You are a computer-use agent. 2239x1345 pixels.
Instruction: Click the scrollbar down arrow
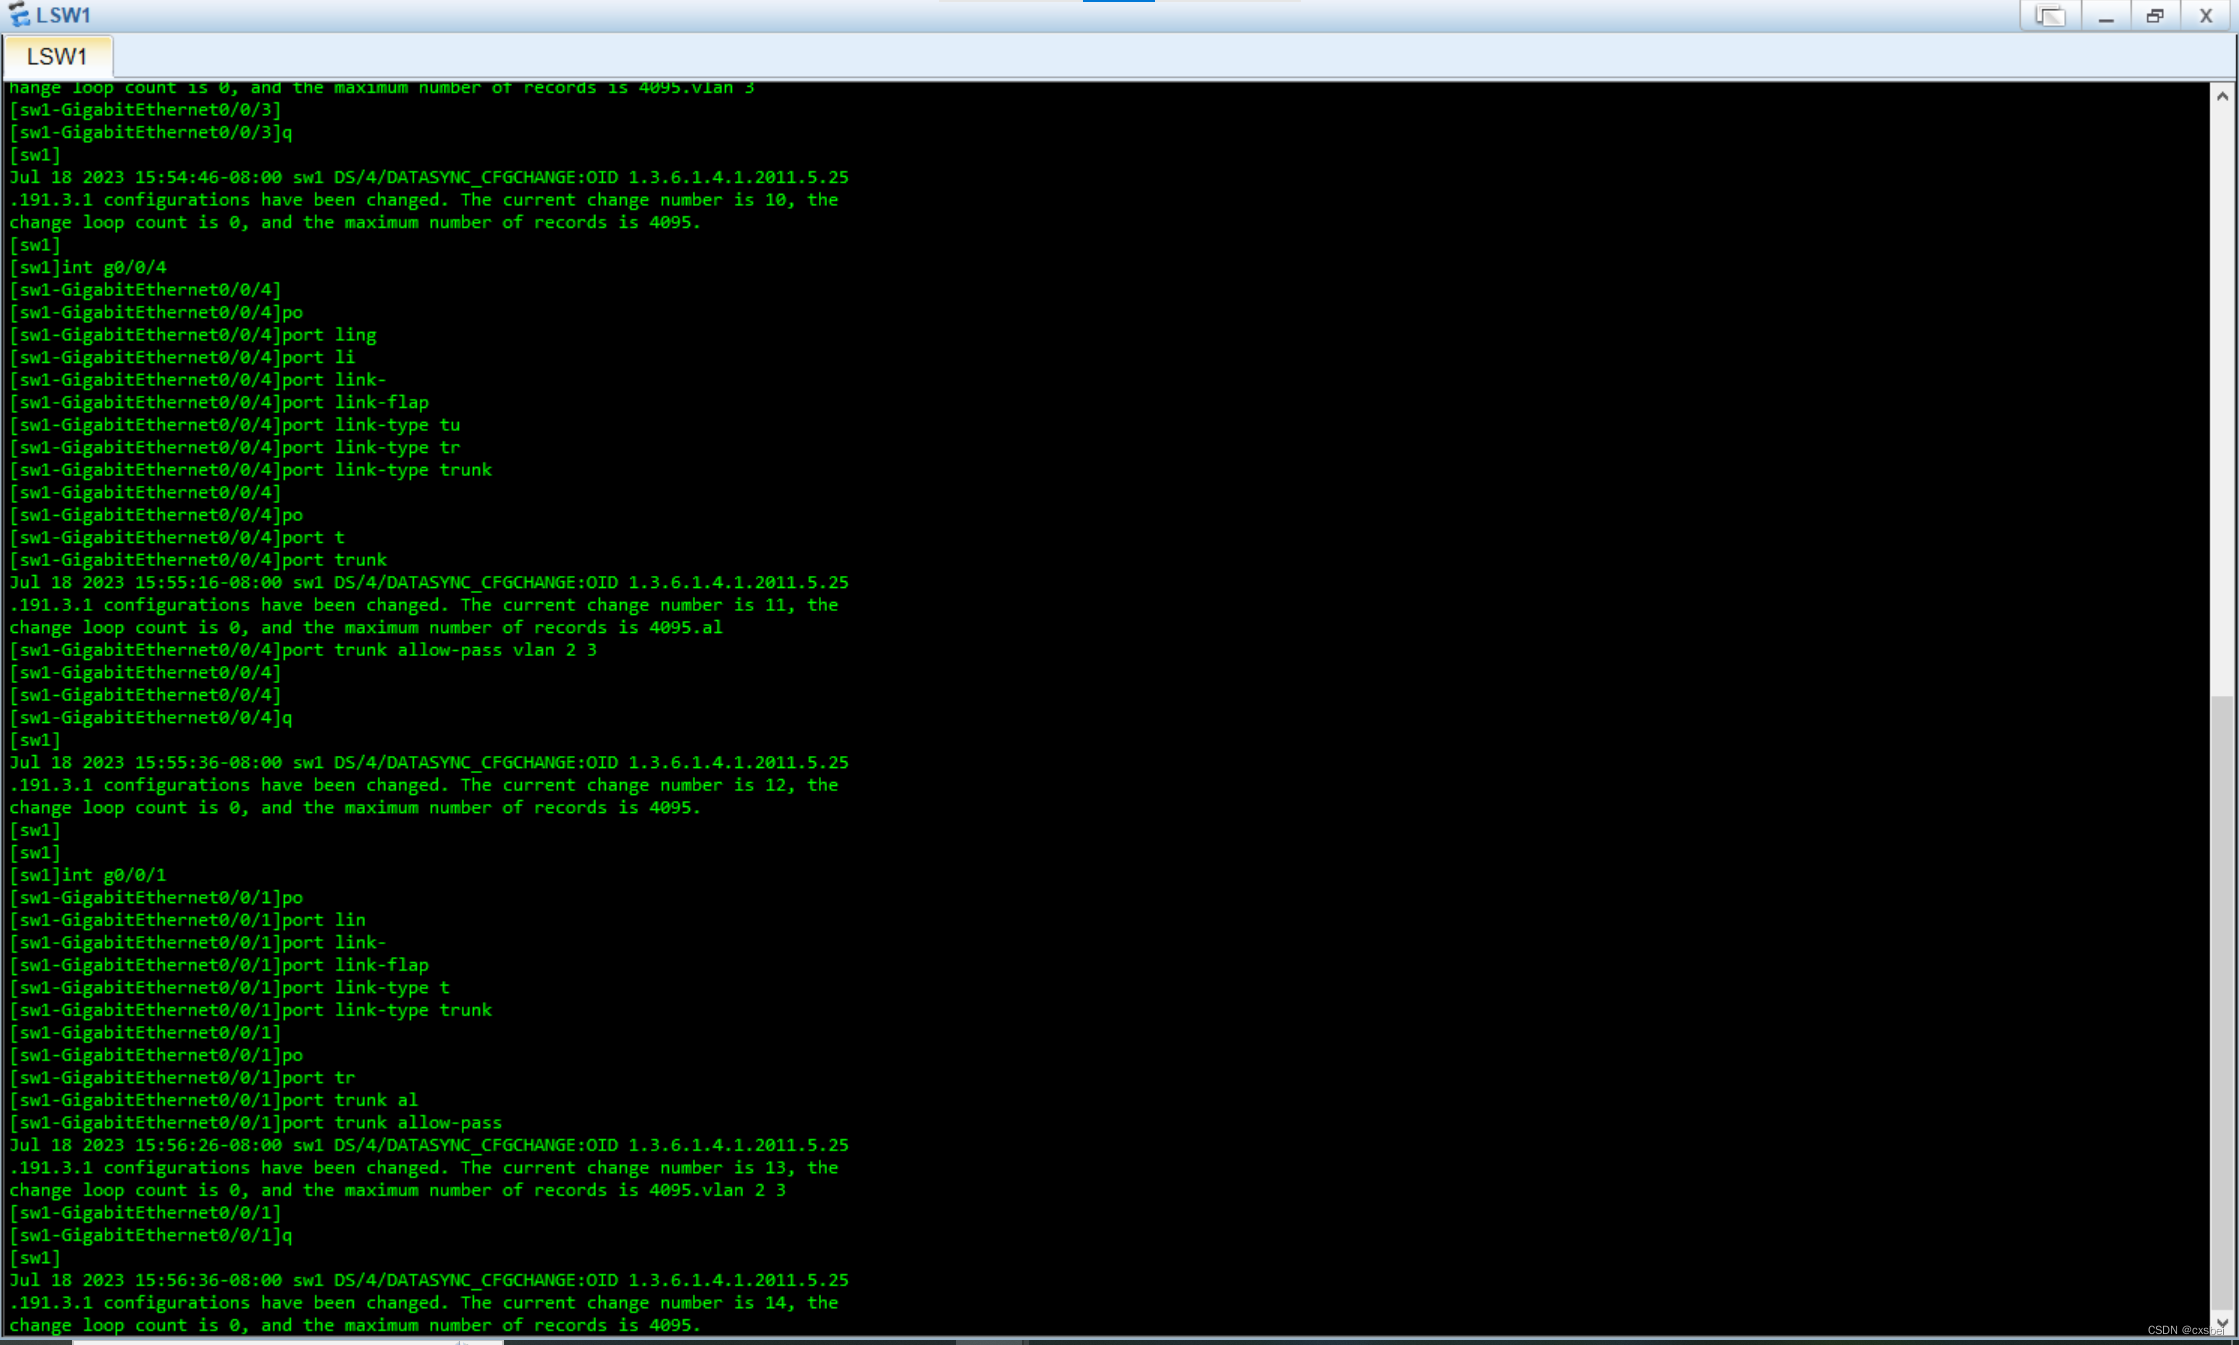tap(2221, 1323)
